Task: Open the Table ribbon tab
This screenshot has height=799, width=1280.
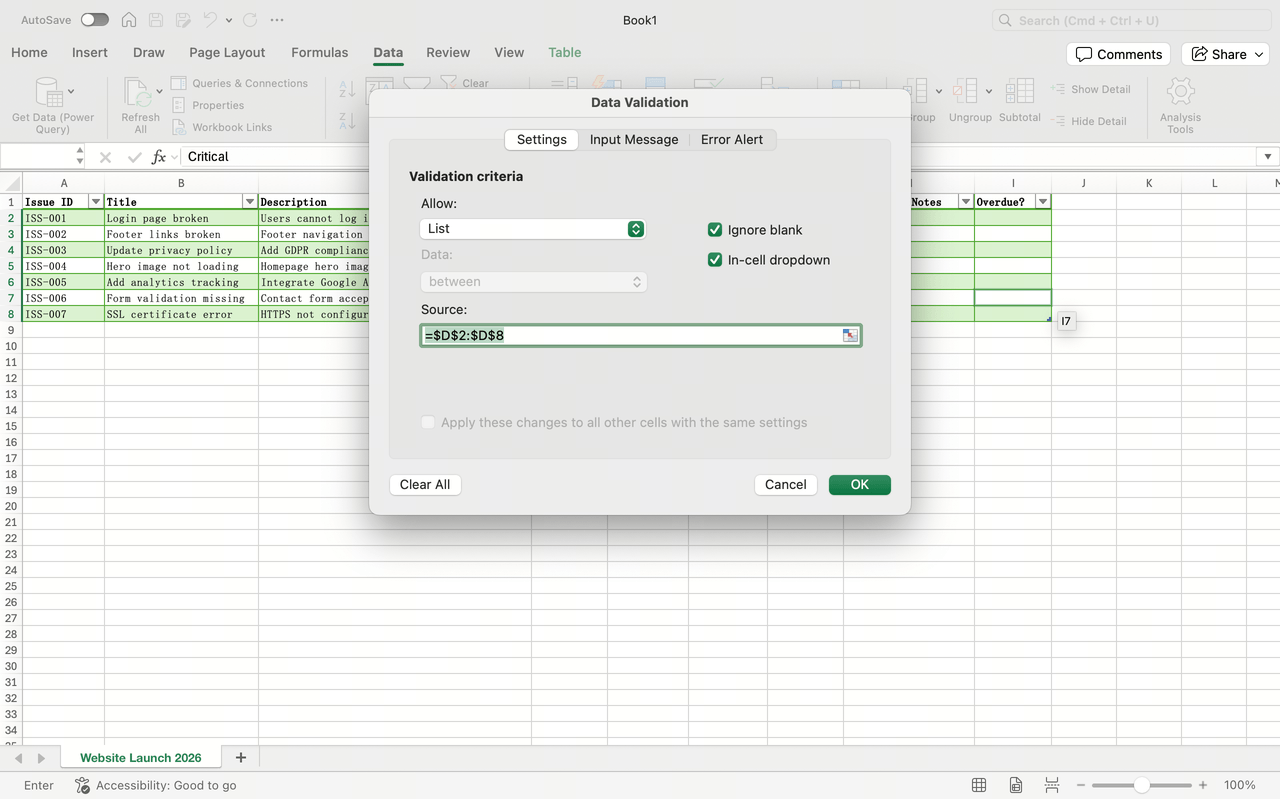Action: click(565, 52)
